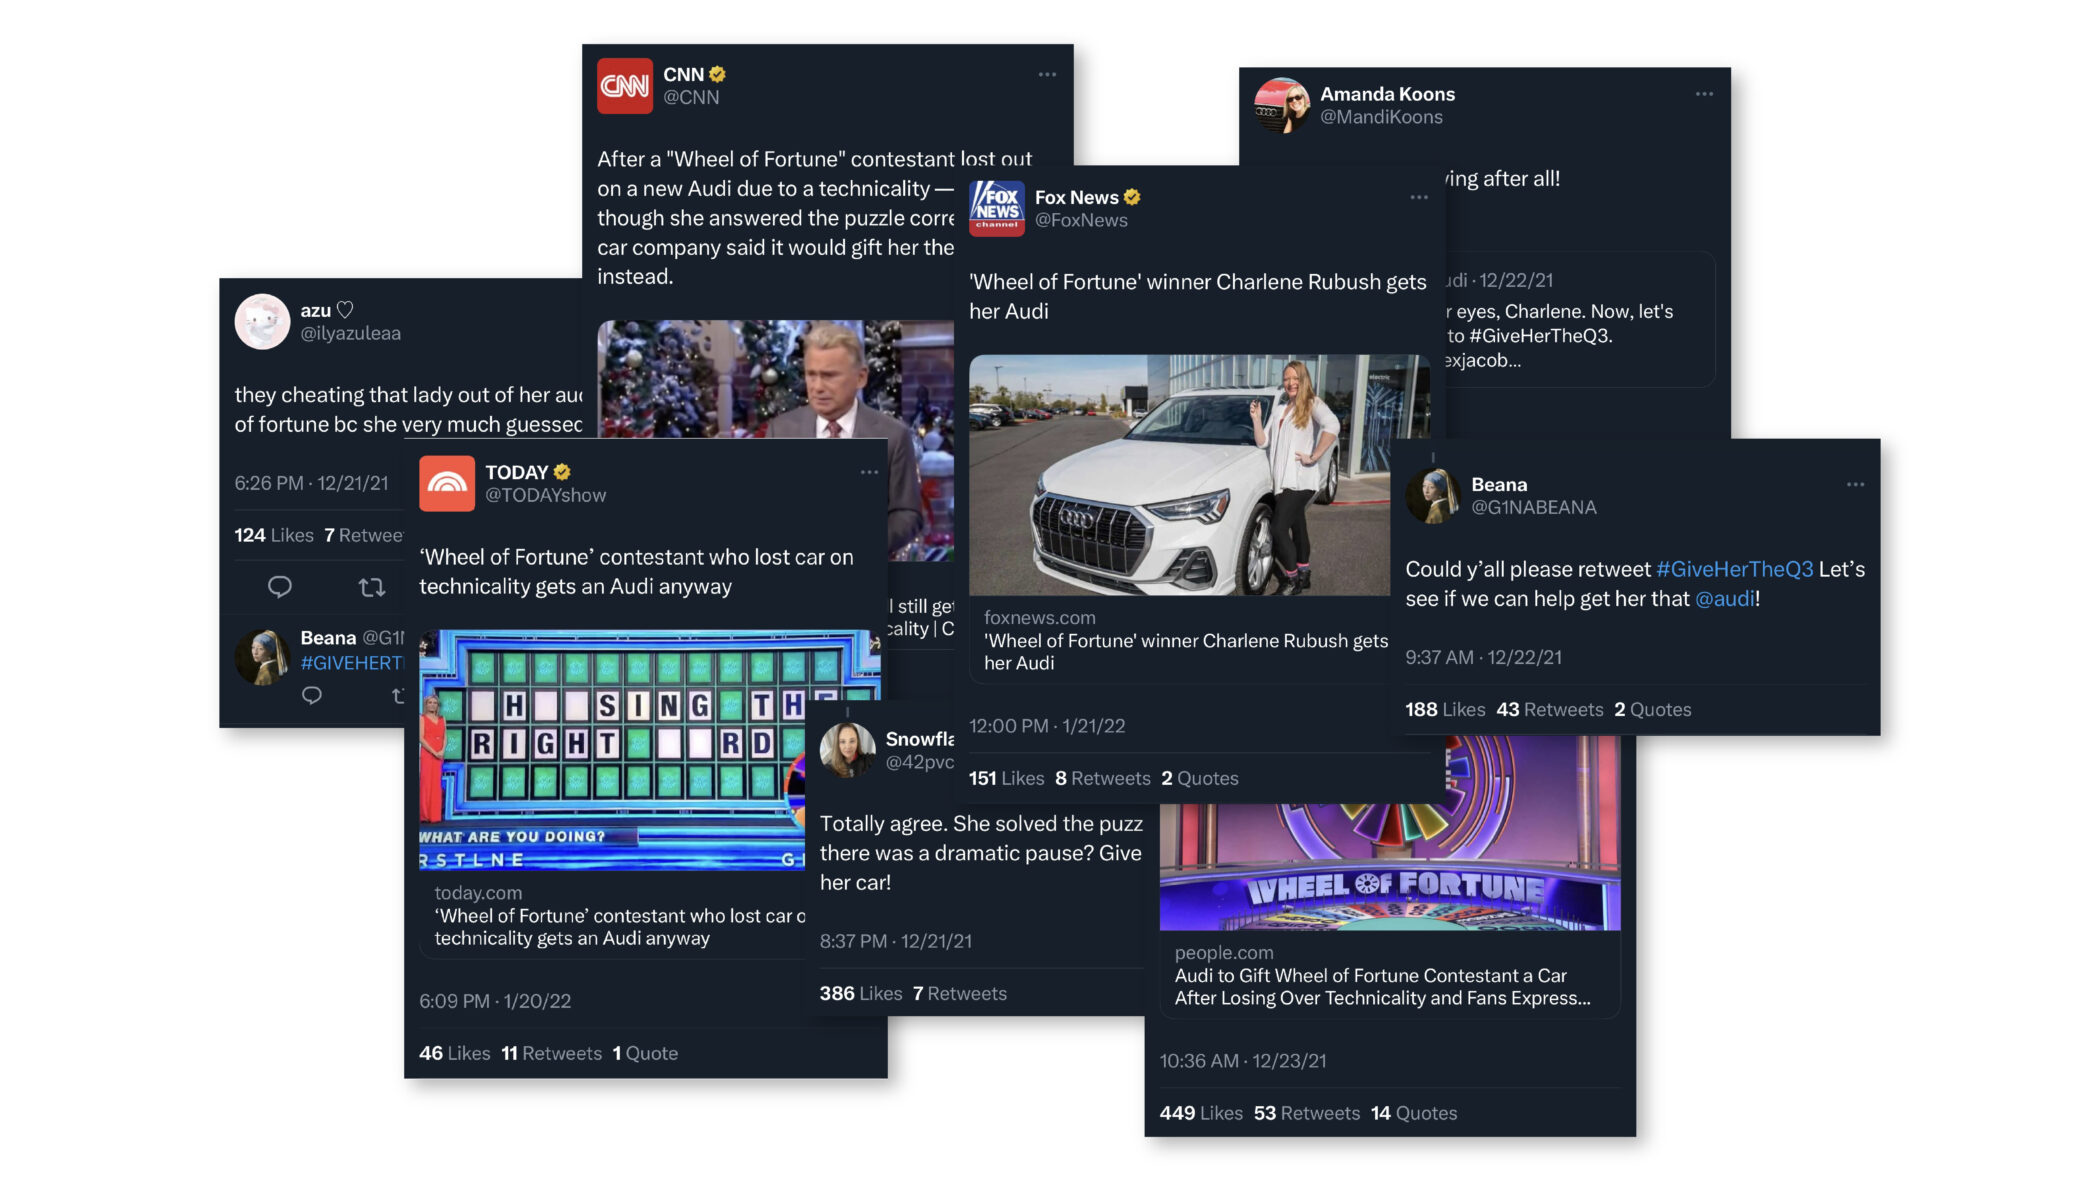Expand the three-dot menu on Fox News tweet

click(x=1419, y=197)
